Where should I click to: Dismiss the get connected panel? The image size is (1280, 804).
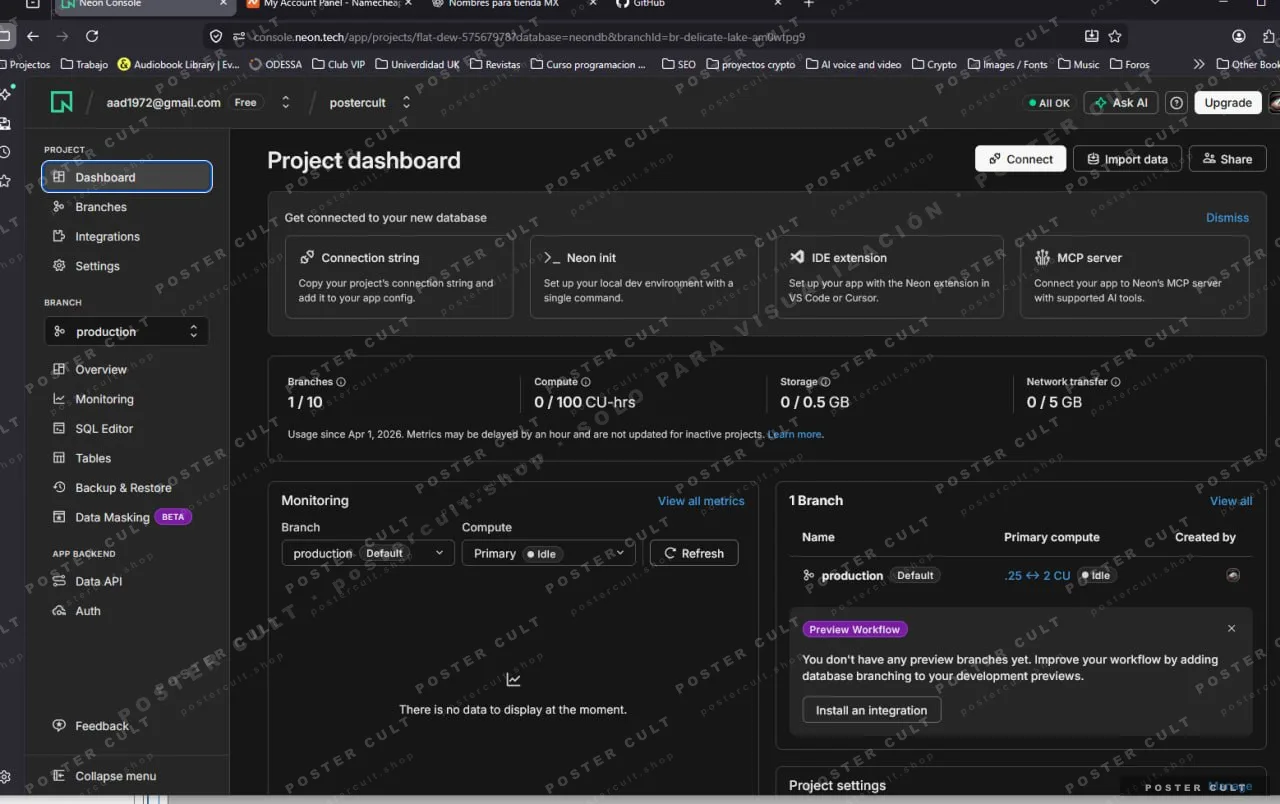1226,218
